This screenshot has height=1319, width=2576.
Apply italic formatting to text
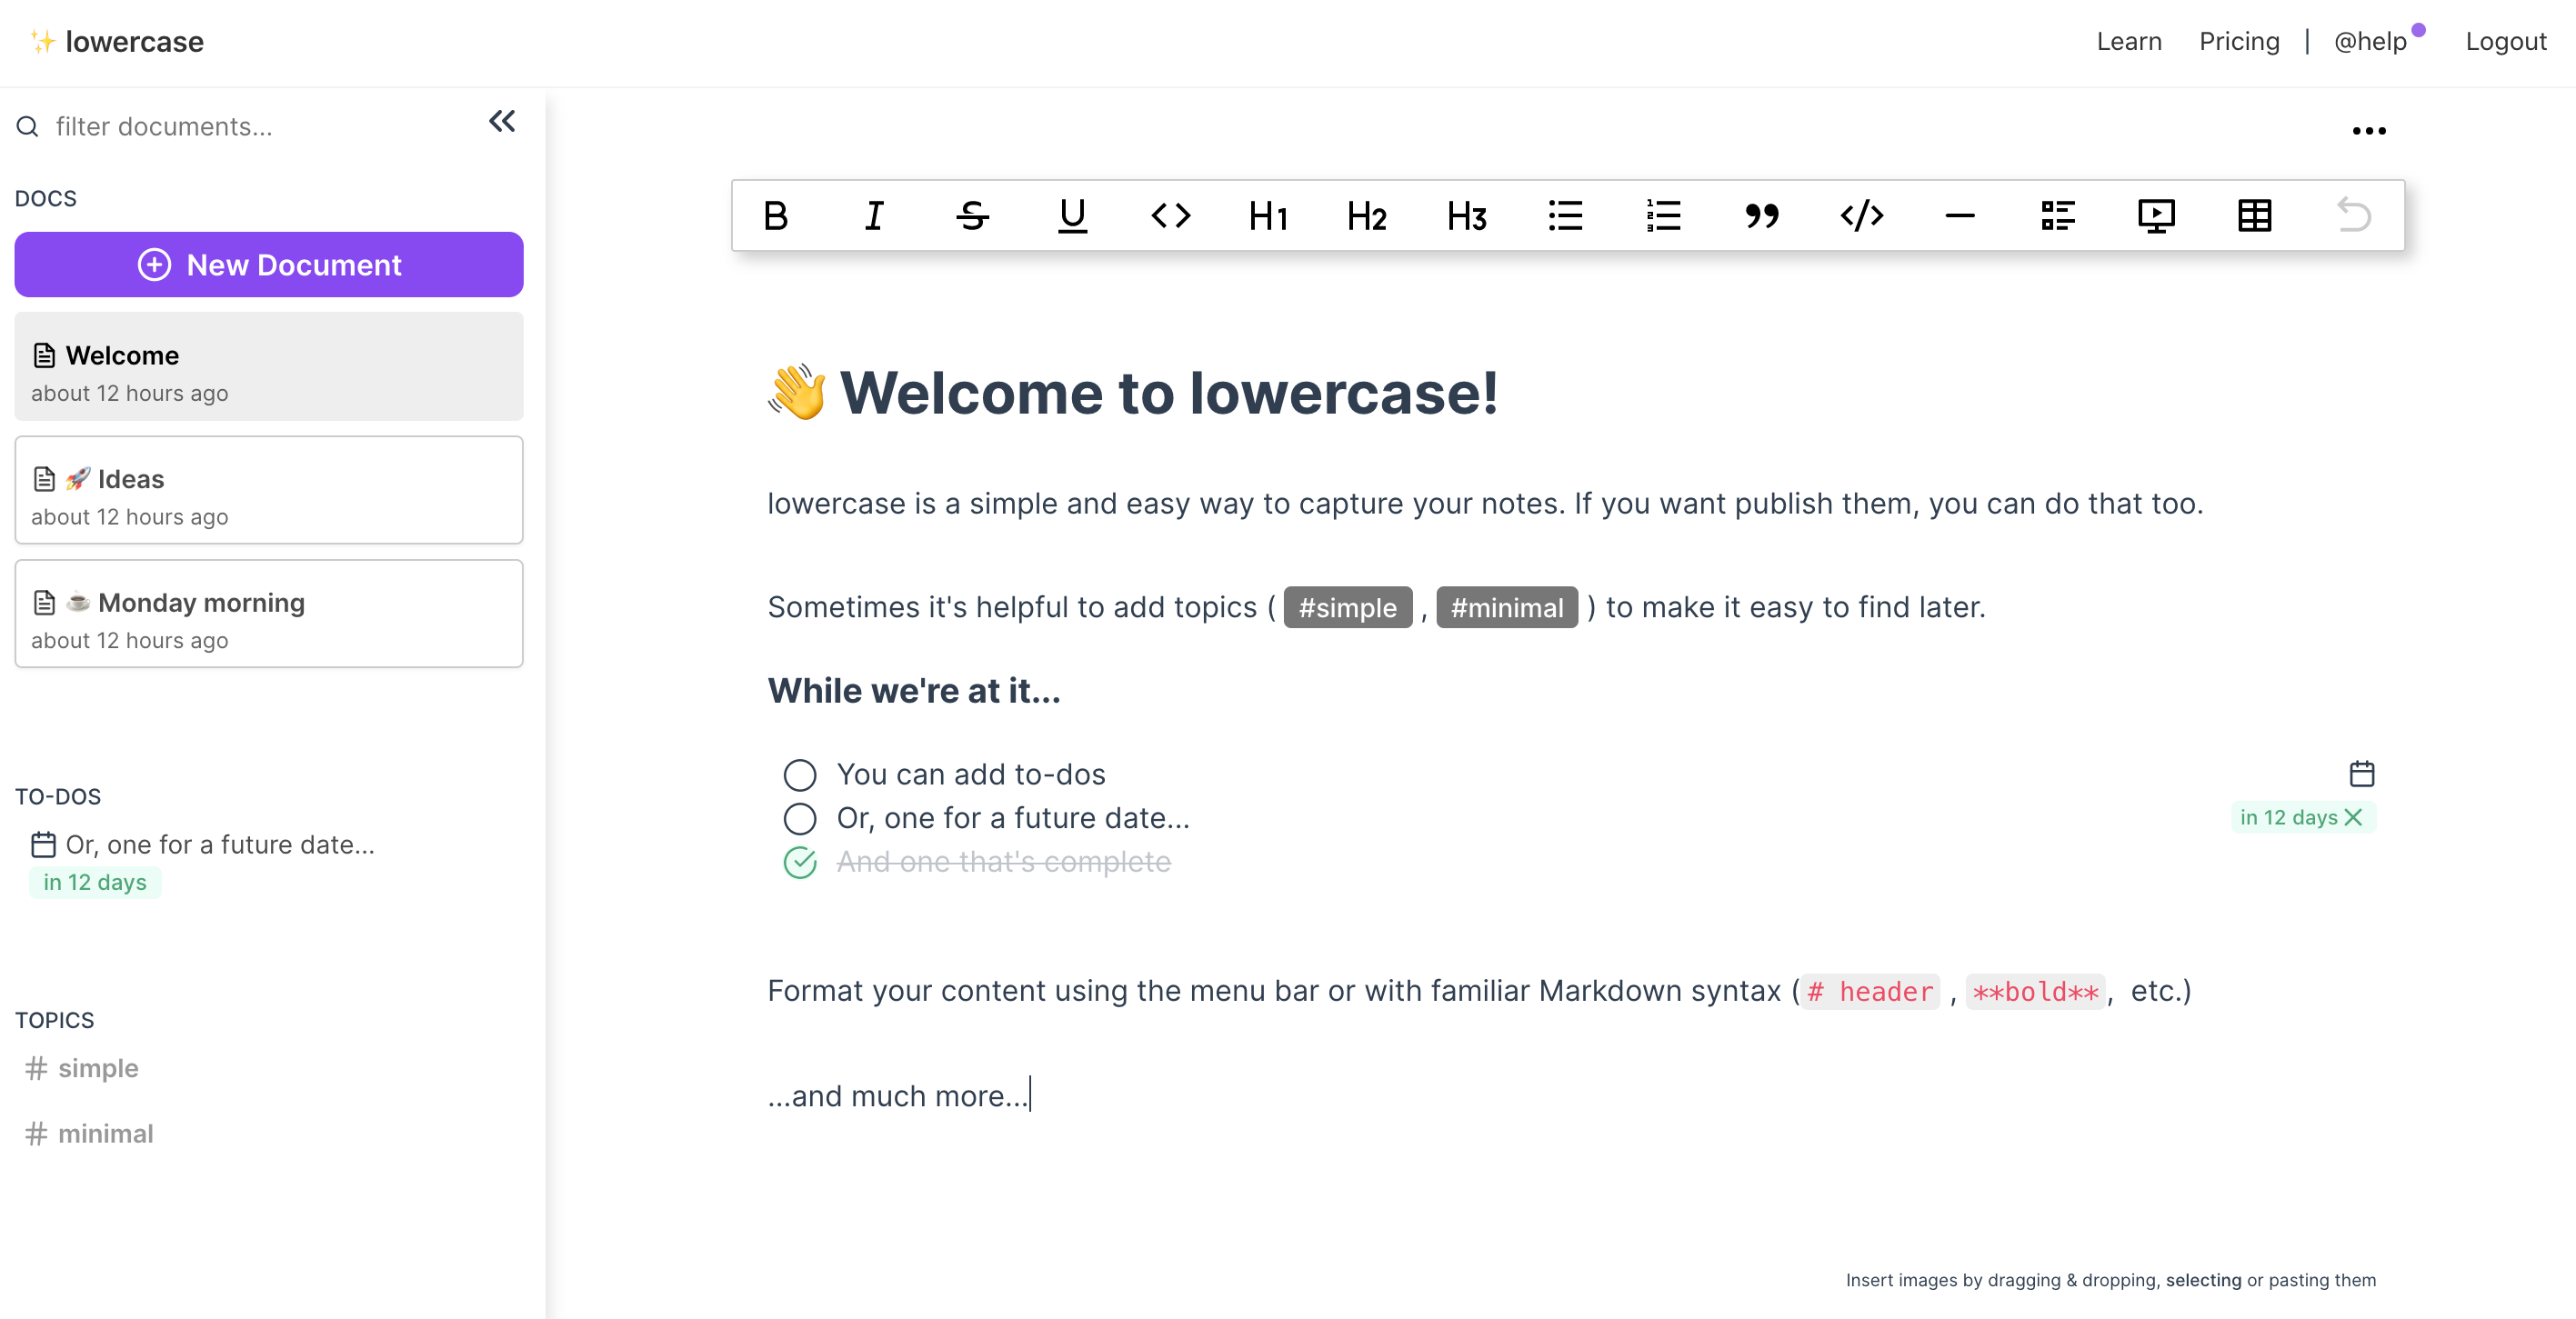873,215
